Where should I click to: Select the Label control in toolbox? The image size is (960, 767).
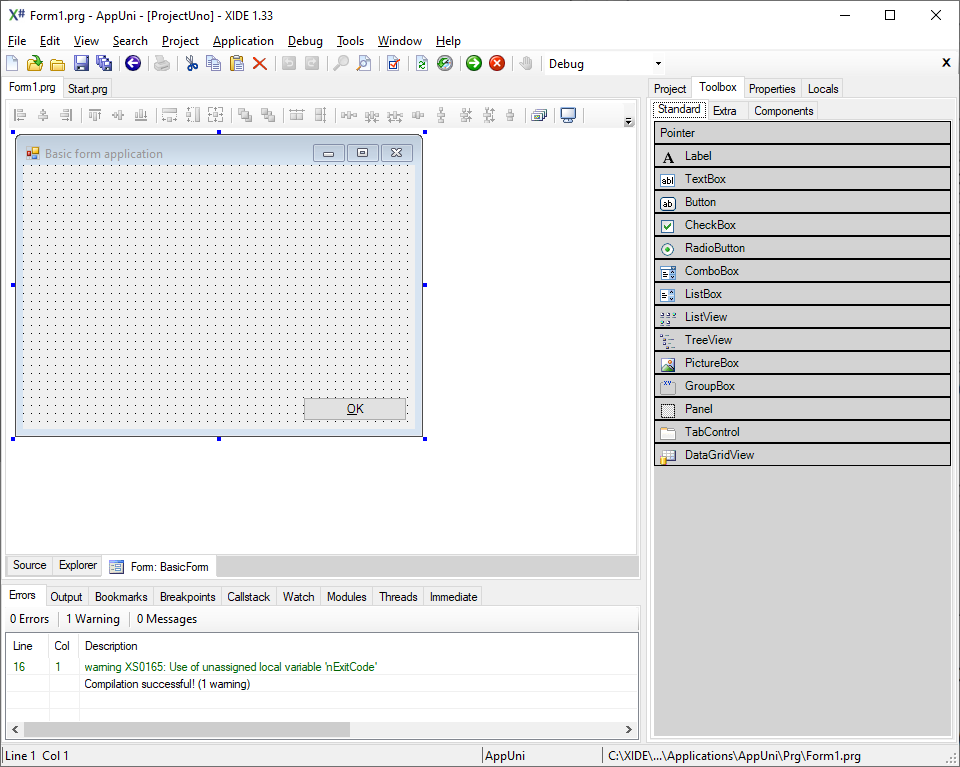point(802,156)
